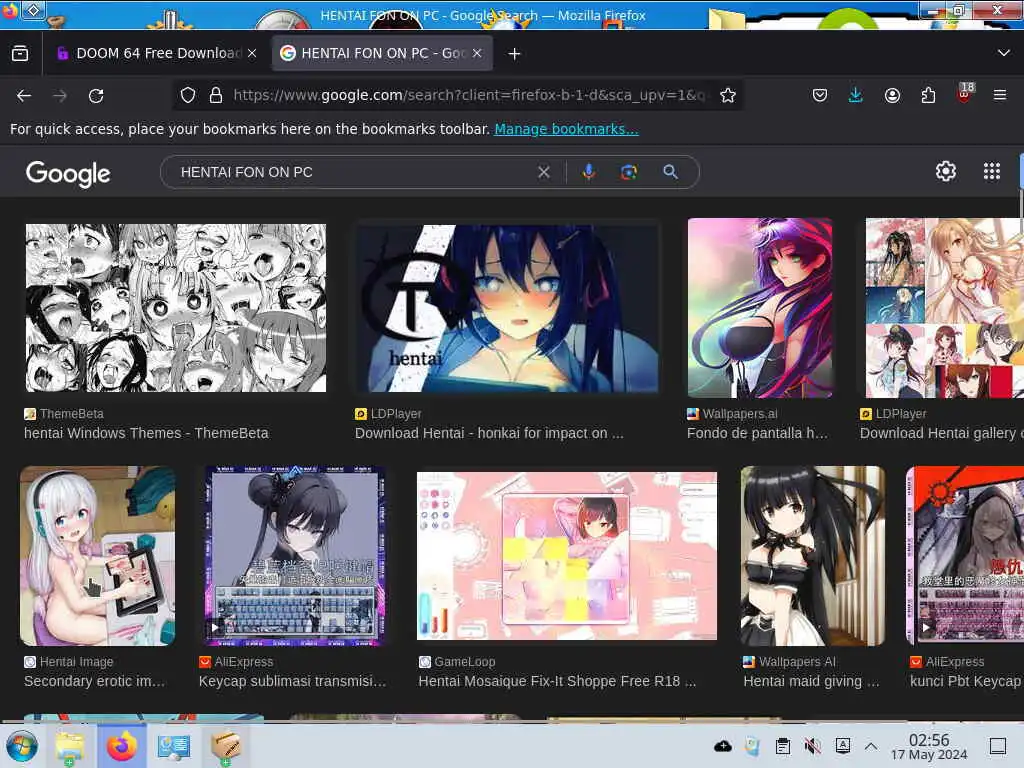Go forward one page
This screenshot has width=1024, height=768.
click(x=60, y=96)
